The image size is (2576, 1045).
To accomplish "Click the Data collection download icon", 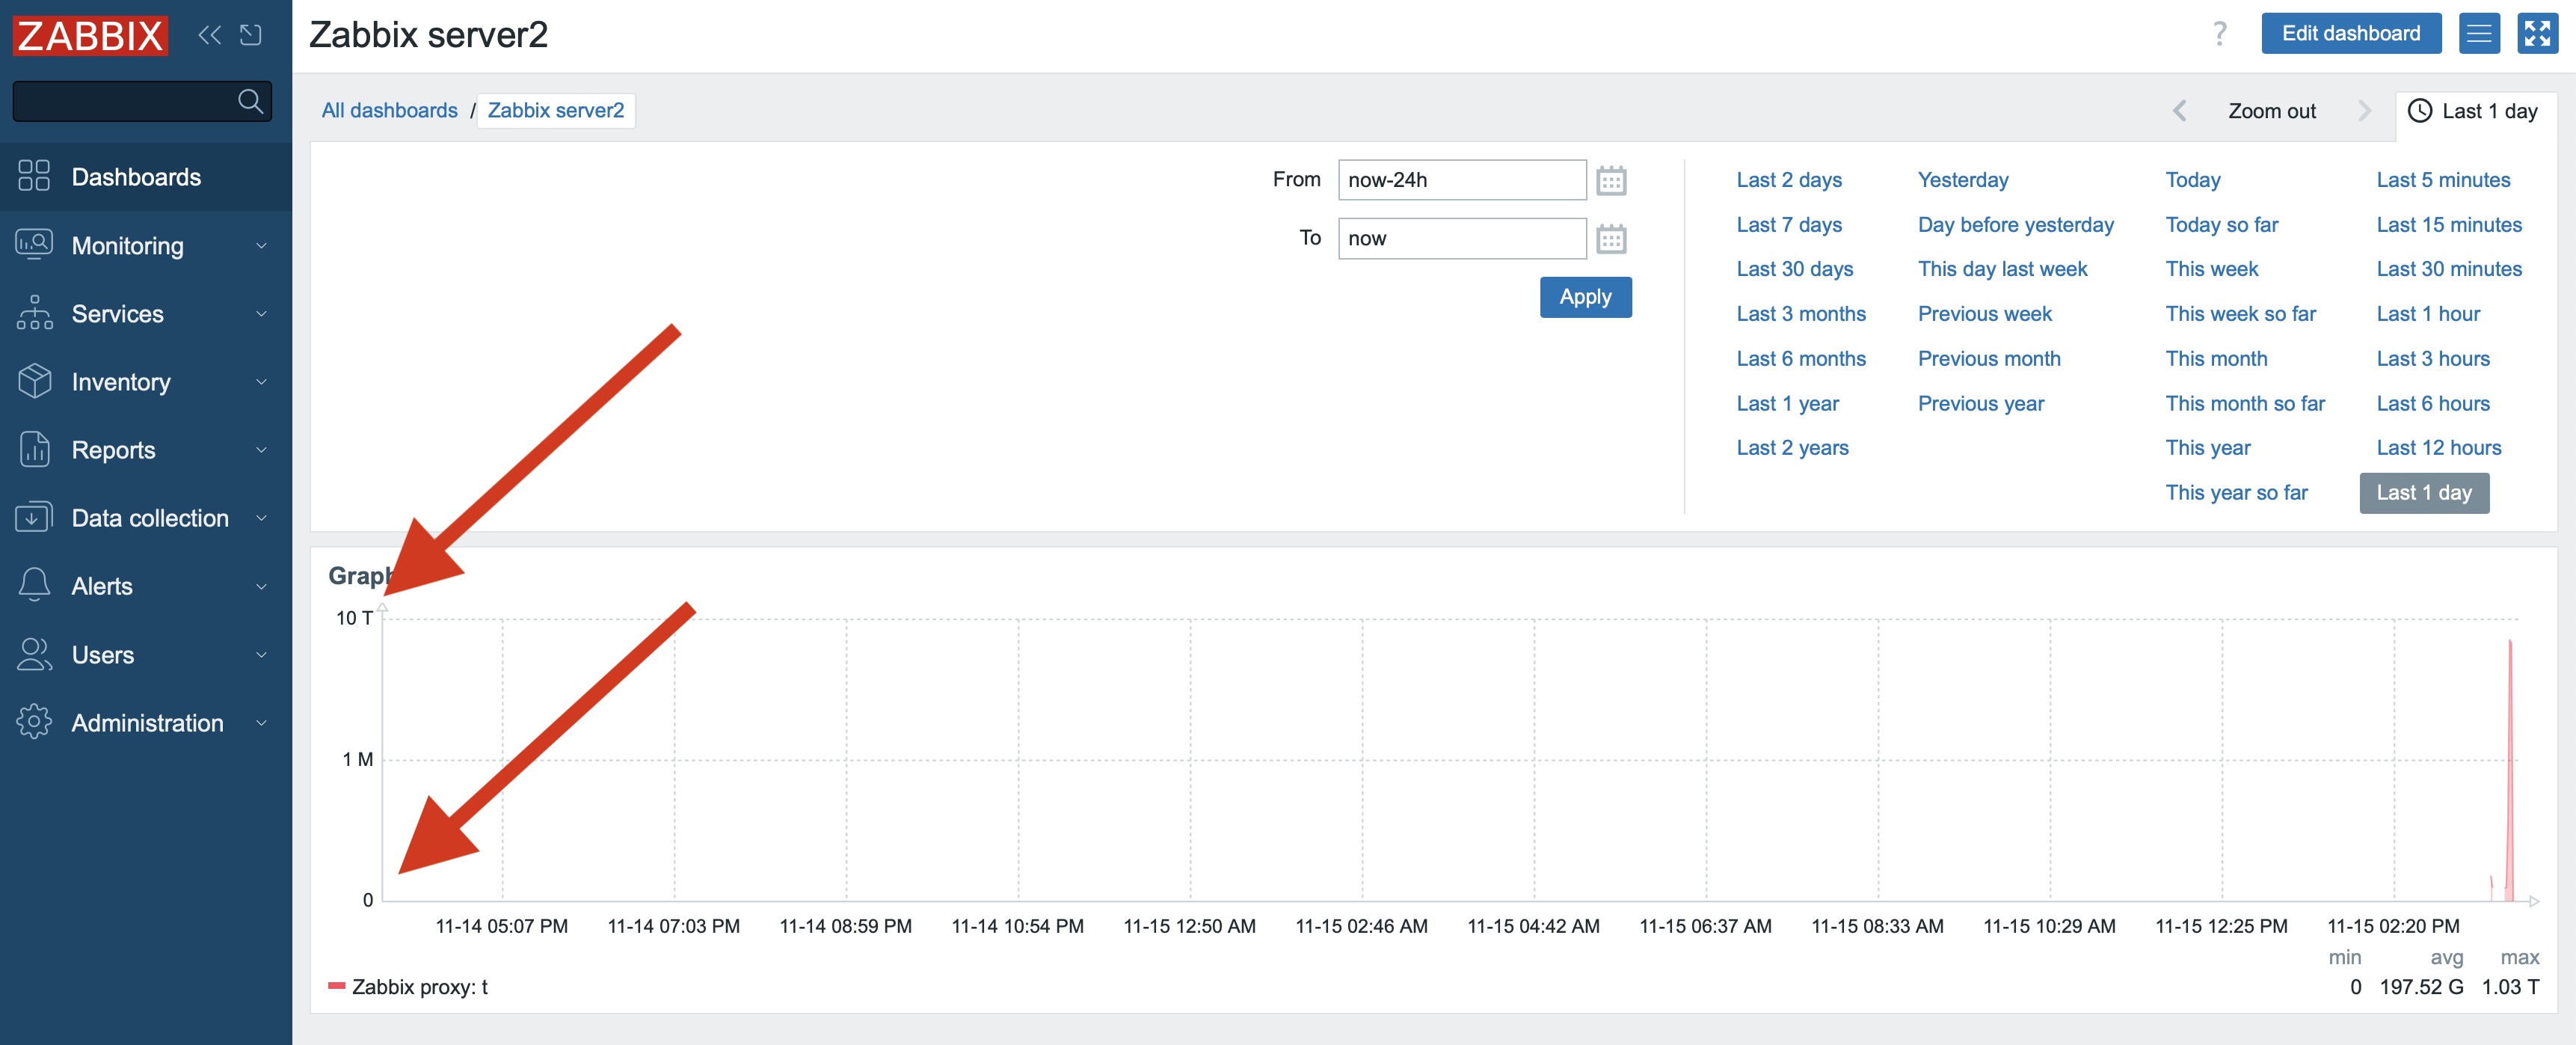I will tap(34, 517).
